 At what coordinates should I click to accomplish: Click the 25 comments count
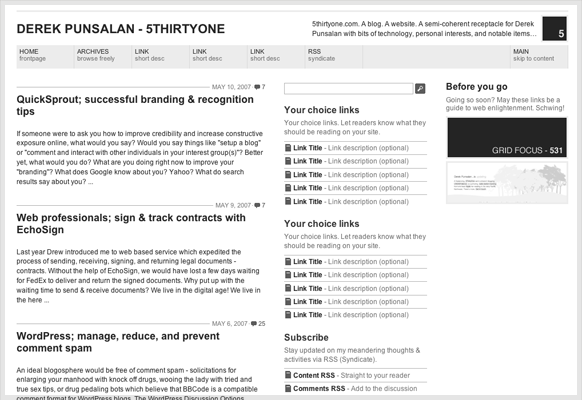[x=262, y=324]
